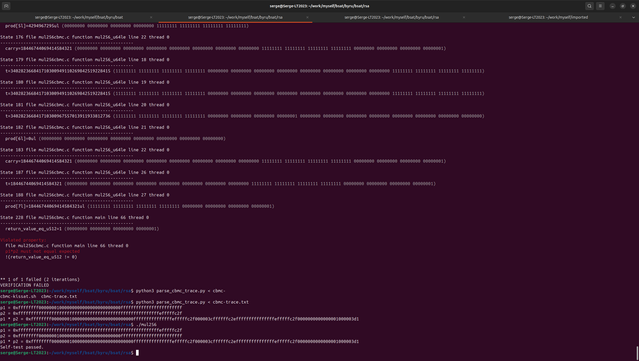Switch to the ~/work/myself/imported tab
639x361 pixels.
click(x=548, y=18)
